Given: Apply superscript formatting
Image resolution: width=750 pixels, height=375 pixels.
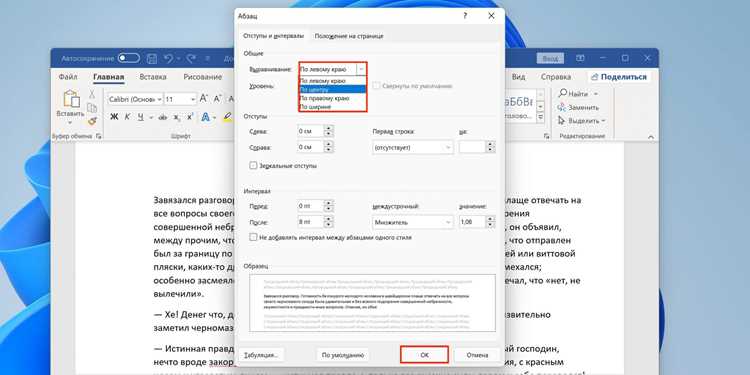Looking at the screenshot, I should click(x=190, y=117).
